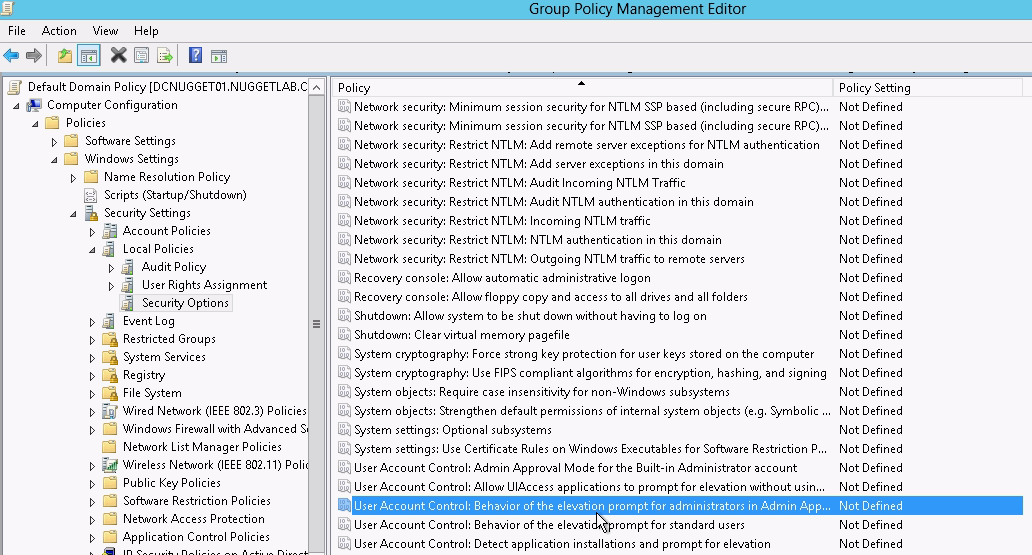Select 'Recovery console: Allow floppy copy' policy
Image resolution: width=1032 pixels, height=555 pixels.
[x=551, y=297]
